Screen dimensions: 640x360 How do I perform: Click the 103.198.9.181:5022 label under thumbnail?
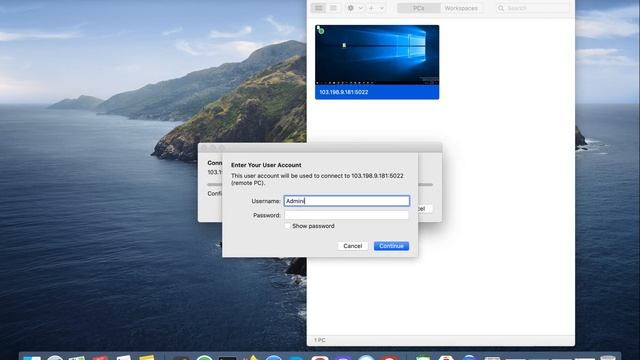pyautogui.click(x=344, y=92)
